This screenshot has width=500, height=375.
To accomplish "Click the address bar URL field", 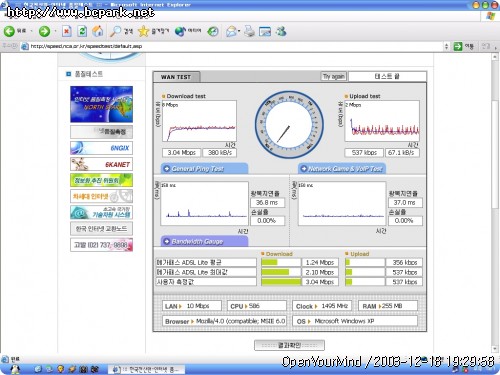I will point(233,46).
